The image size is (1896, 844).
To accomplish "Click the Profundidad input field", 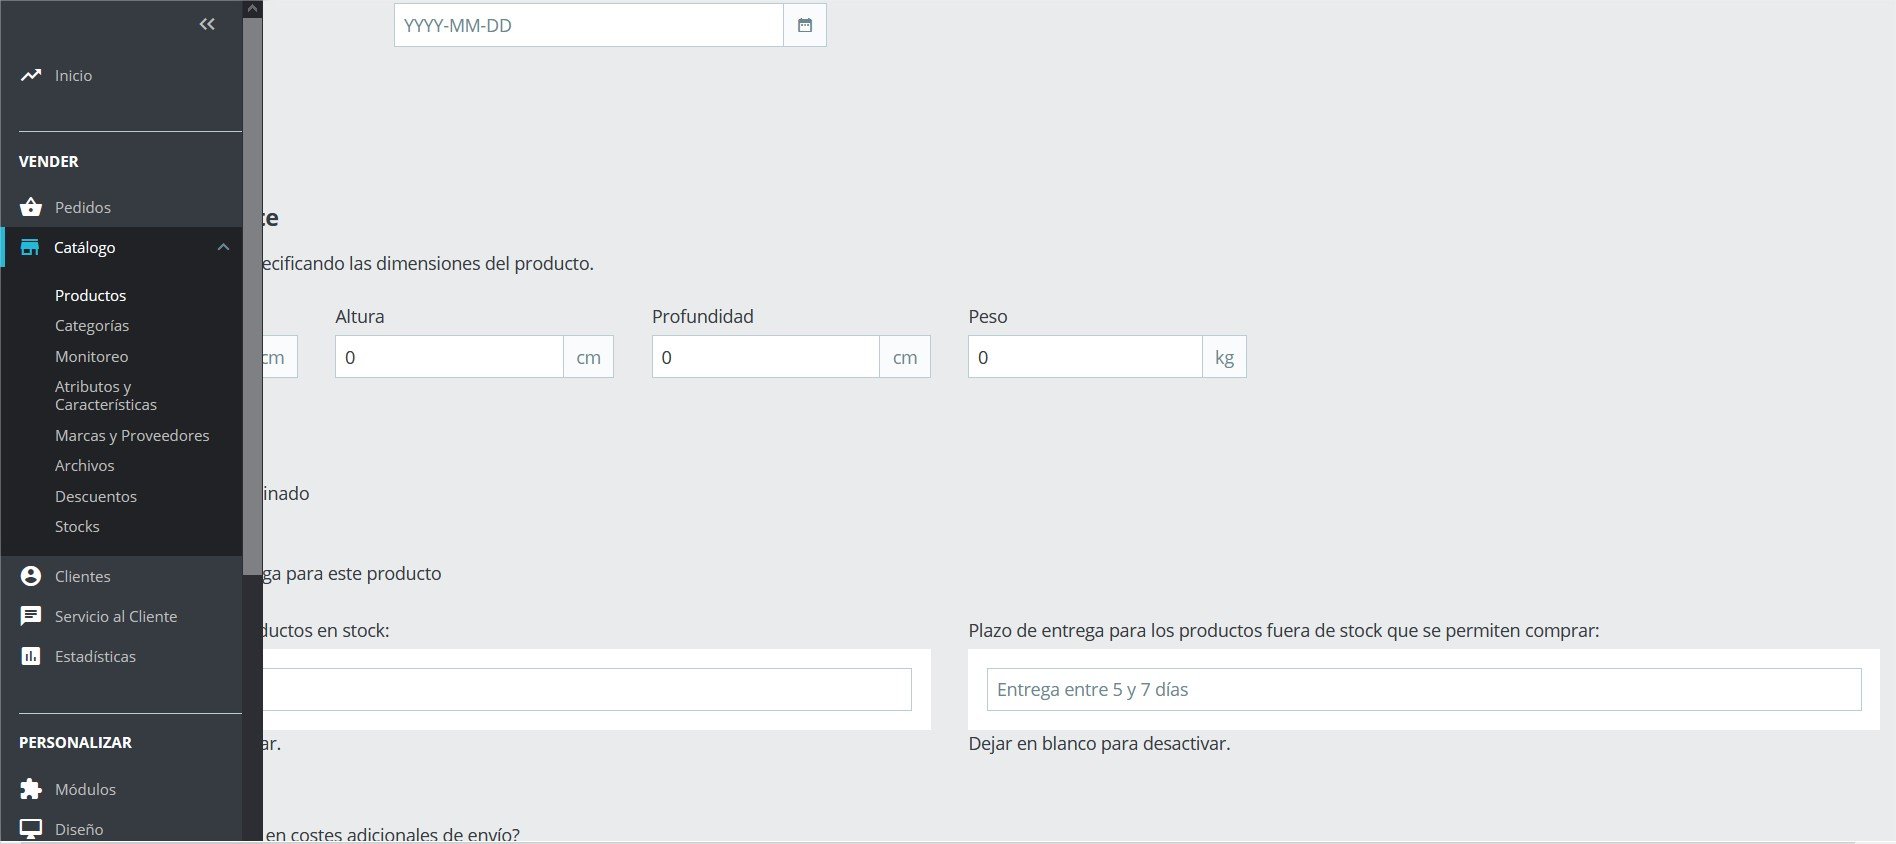I will tap(765, 357).
